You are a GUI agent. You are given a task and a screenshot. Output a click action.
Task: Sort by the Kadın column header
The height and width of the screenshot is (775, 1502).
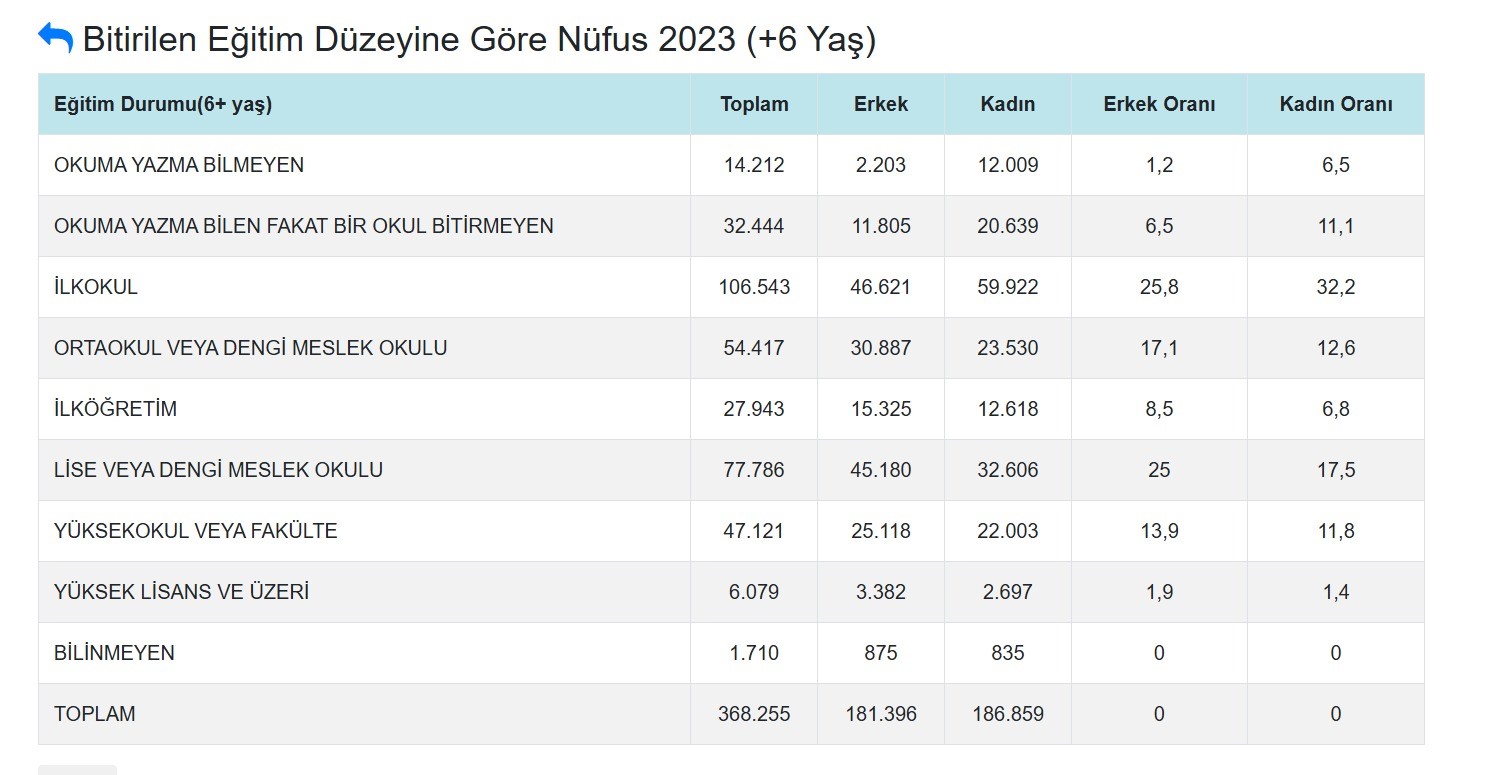coord(1007,103)
